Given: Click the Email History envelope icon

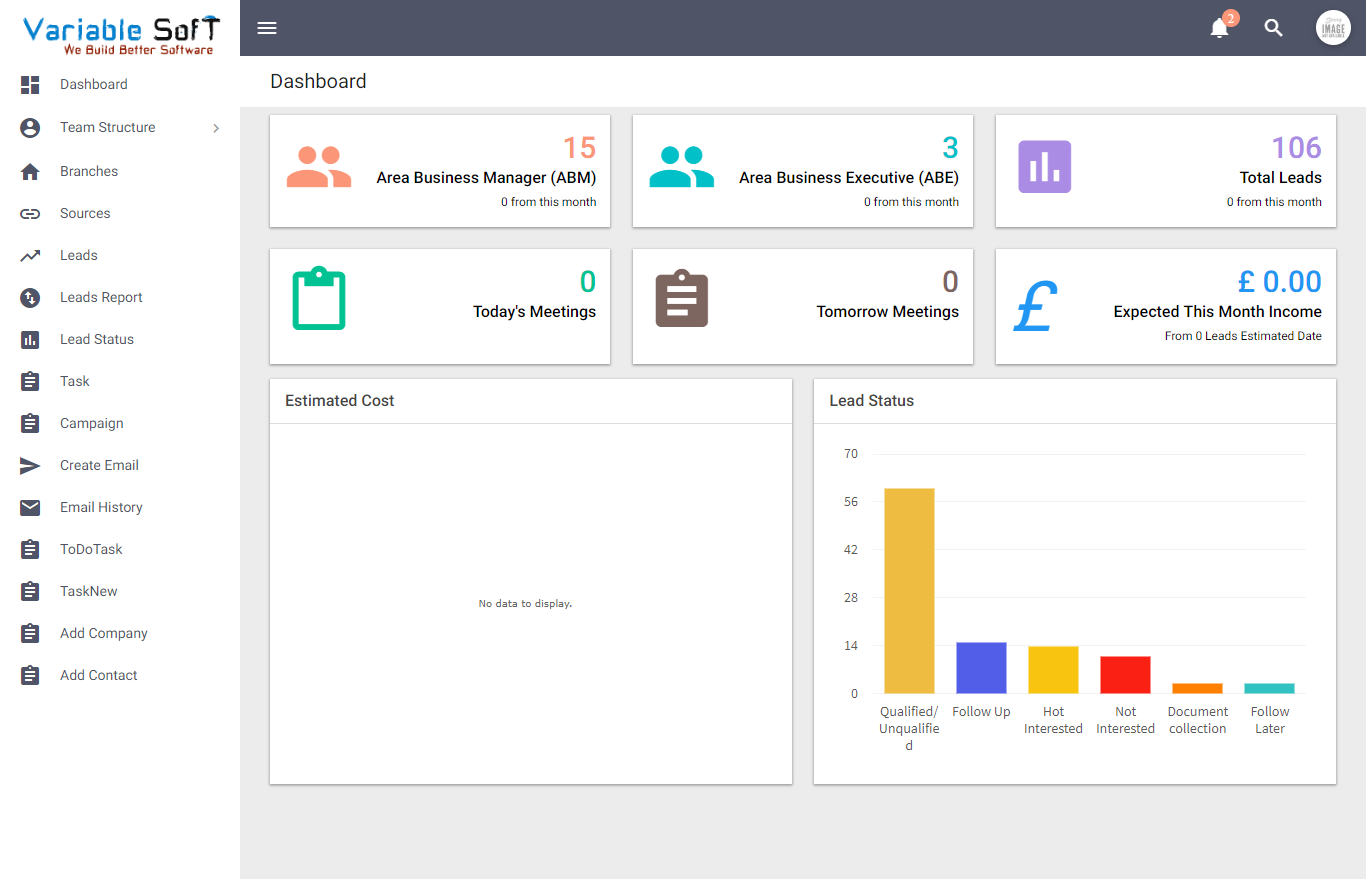Looking at the screenshot, I should [x=29, y=507].
